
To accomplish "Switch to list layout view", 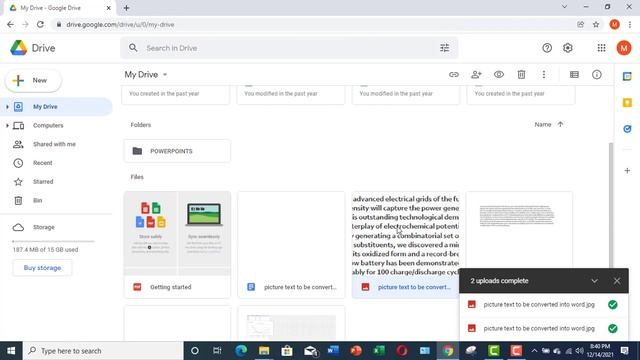I will pos(574,75).
